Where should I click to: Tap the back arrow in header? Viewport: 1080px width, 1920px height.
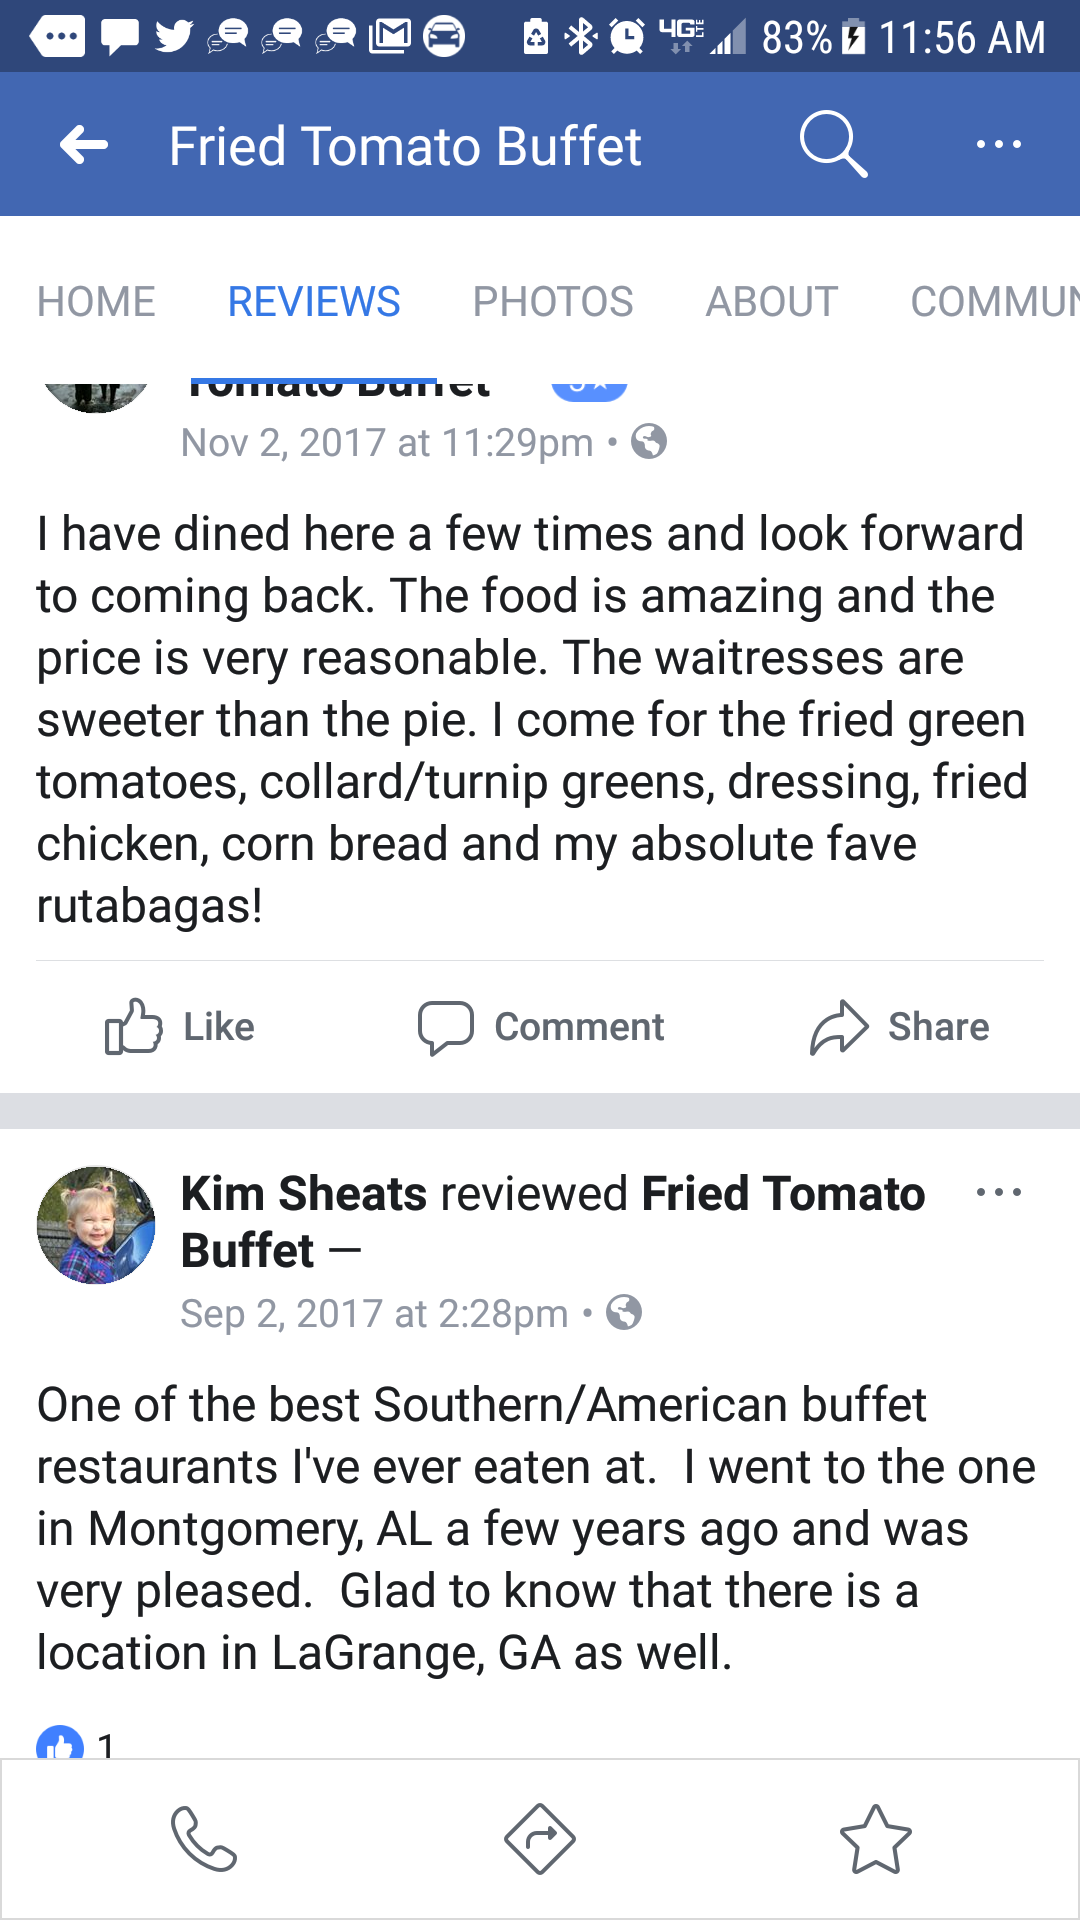tap(84, 145)
